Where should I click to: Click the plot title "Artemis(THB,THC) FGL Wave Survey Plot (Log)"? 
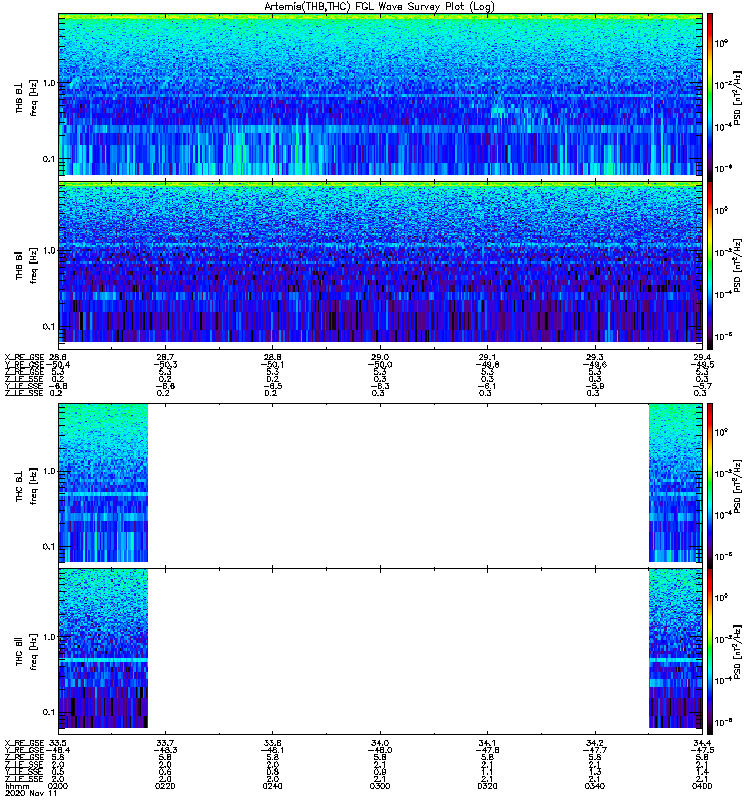click(379, 7)
